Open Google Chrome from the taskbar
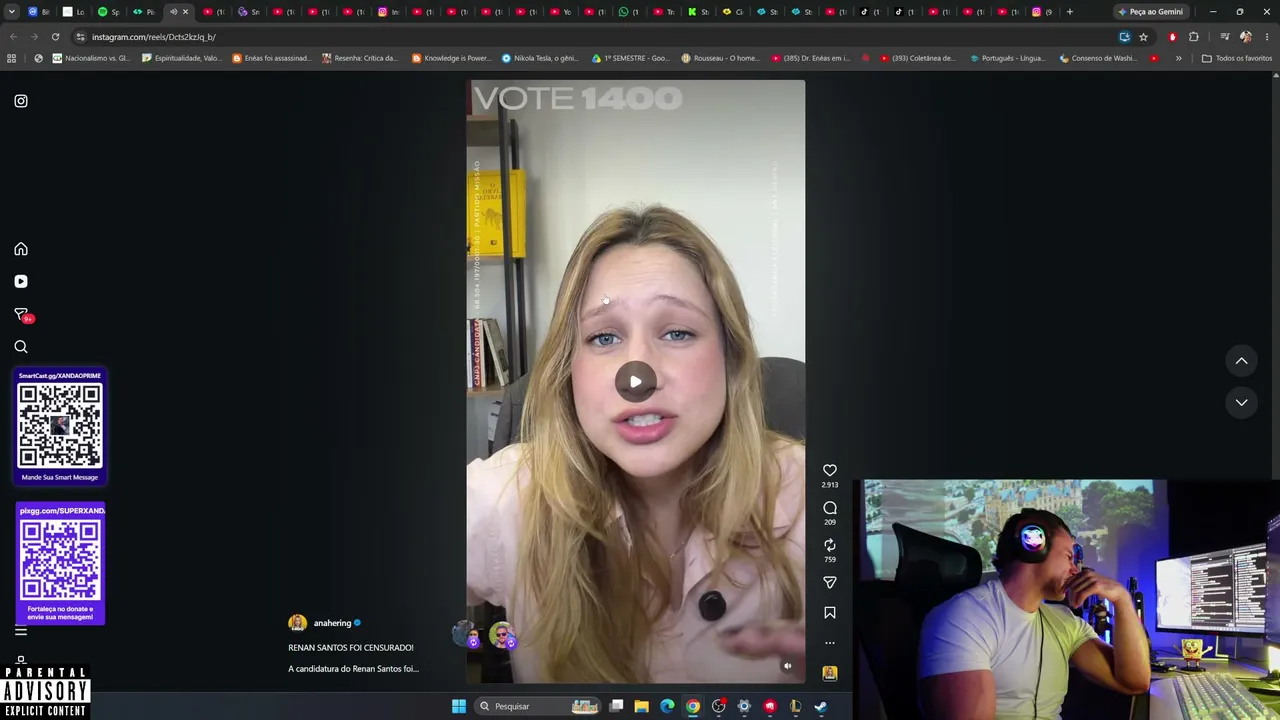The height and width of the screenshot is (720, 1280). pos(693,706)
